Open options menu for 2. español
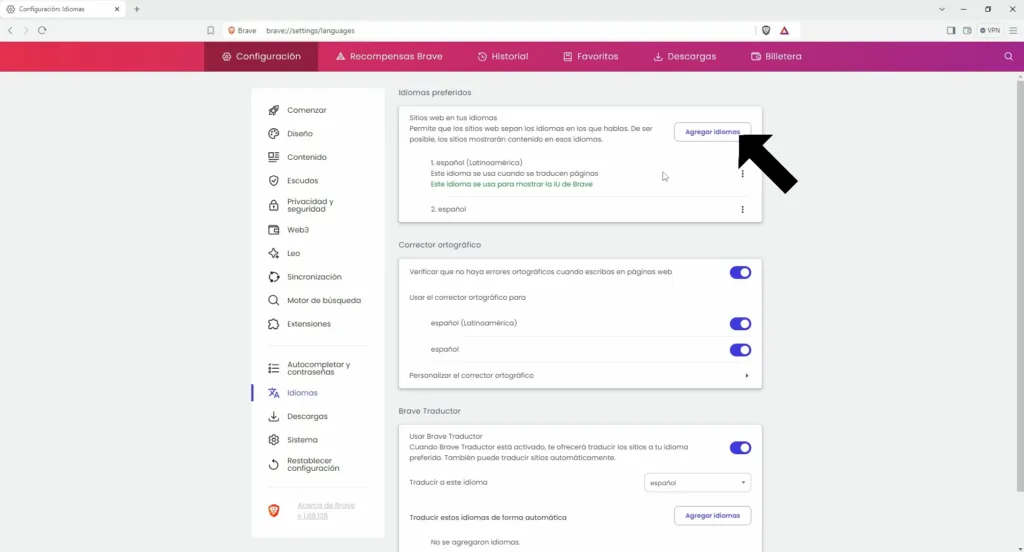This screenshot has height=552, width=1024. pos(742,210)
